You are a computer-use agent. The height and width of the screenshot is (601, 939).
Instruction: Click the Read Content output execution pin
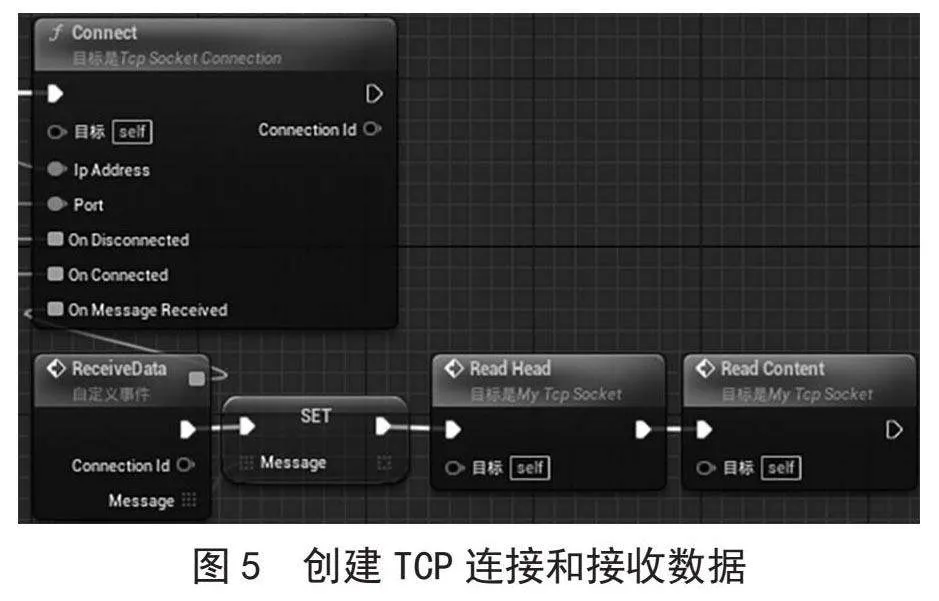(x=893, y=430)
